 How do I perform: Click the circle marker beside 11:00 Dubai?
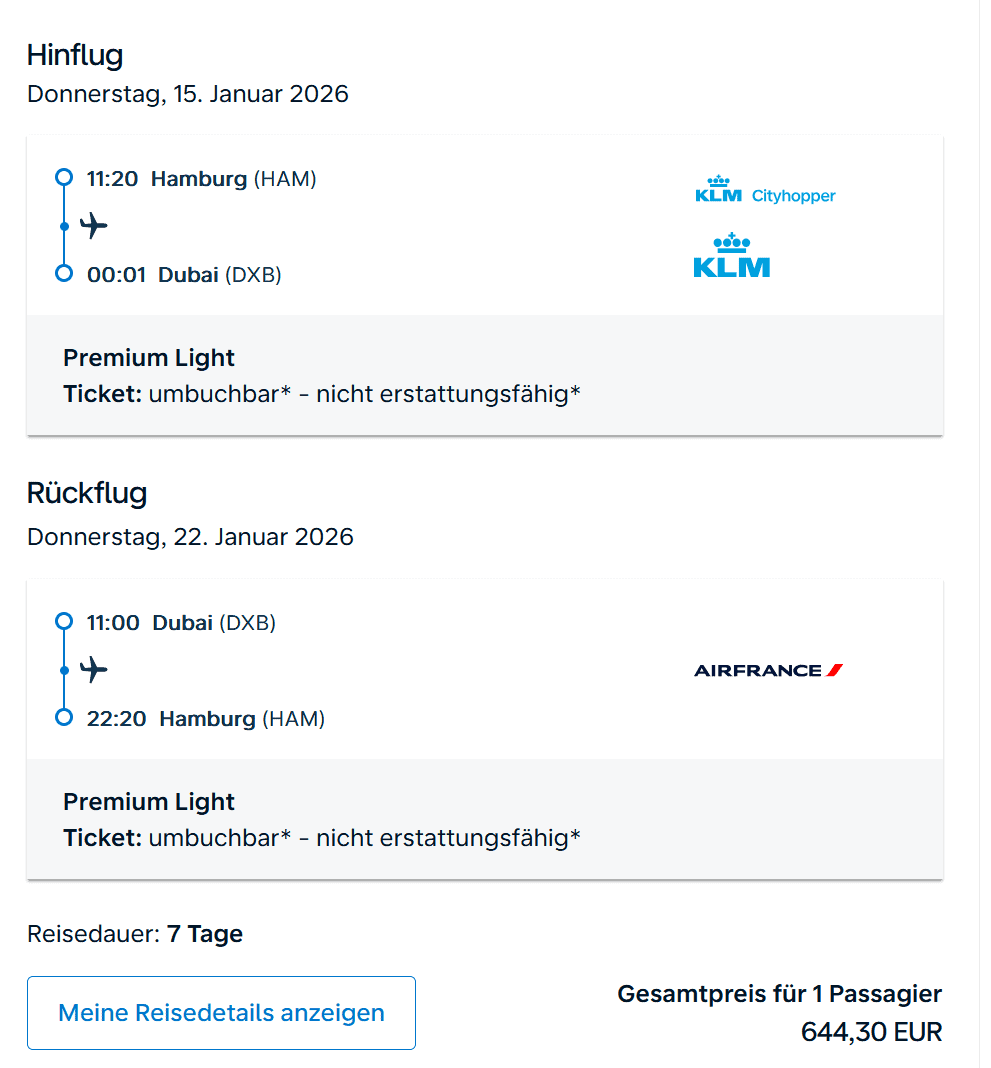click(64, 622)
